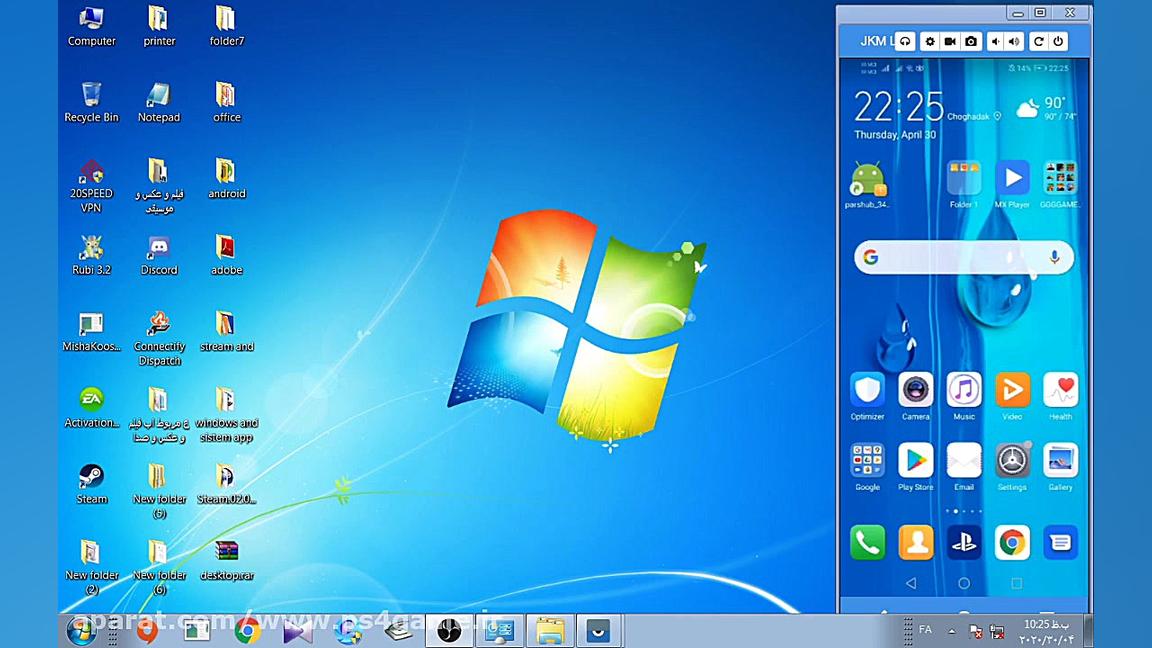Select the folder7 desktop folder
Image resolution: width=1152 pixels, height=648 pixels.
tap(226, 26)
